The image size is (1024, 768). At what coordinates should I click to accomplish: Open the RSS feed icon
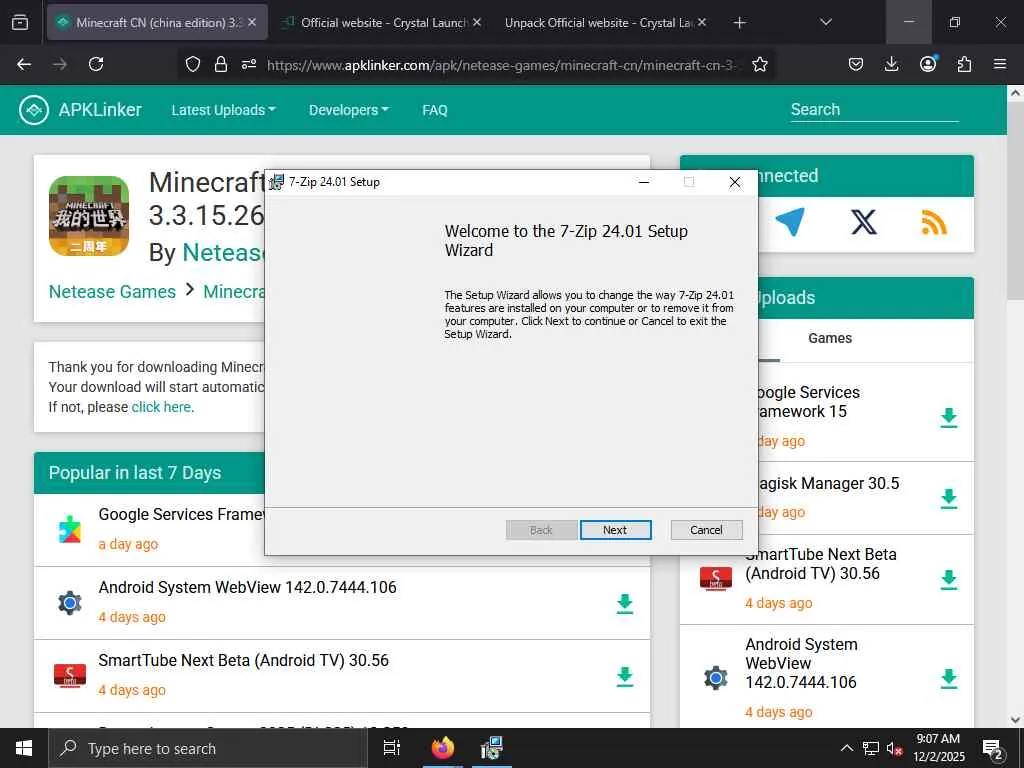[934, 223]
